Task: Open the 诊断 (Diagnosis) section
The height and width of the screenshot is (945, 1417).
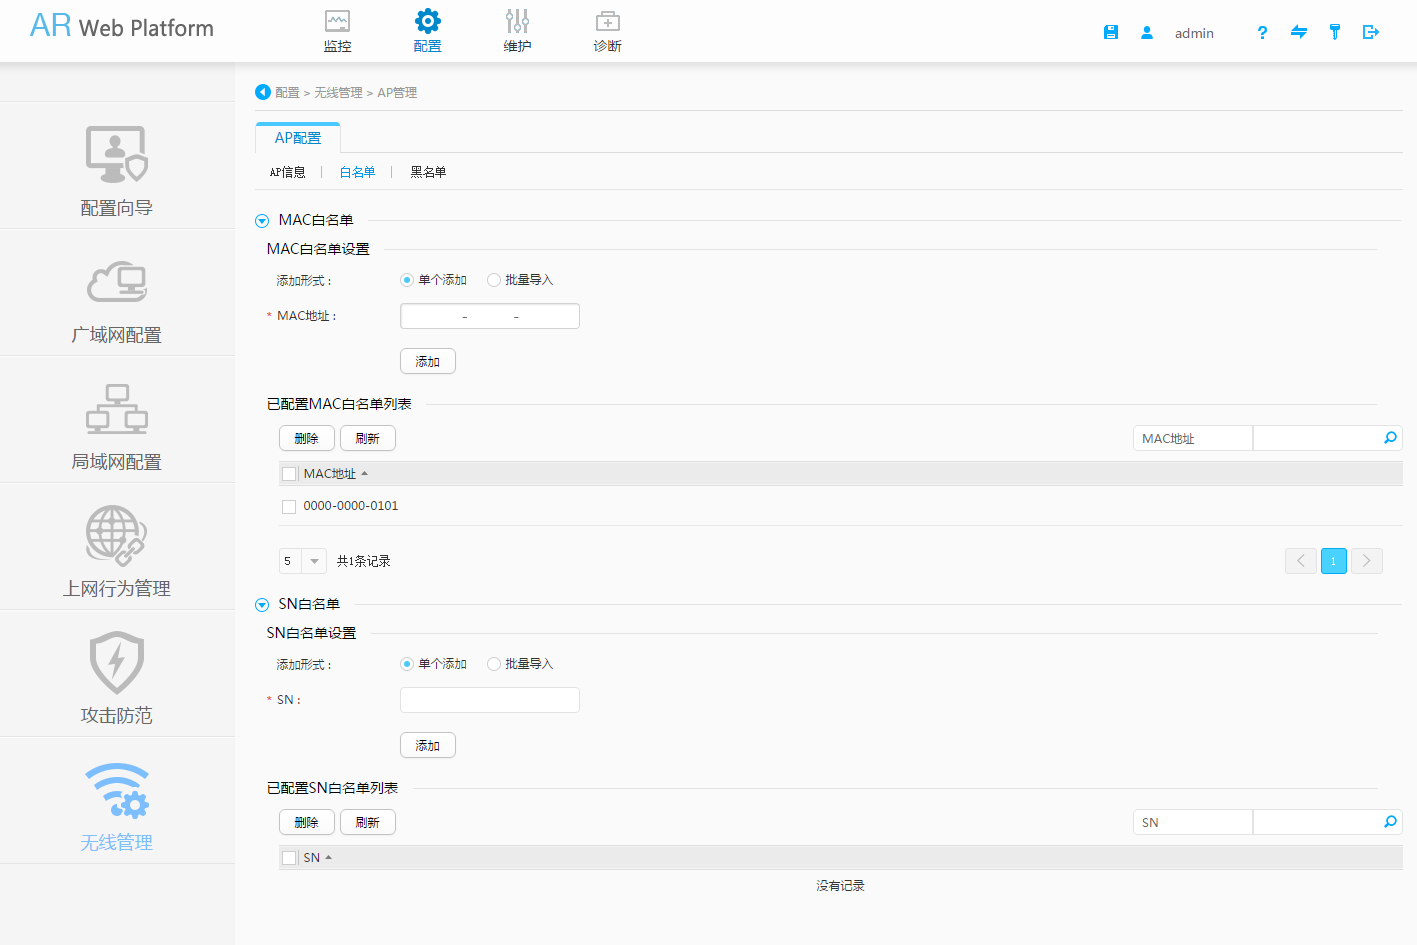Action: 607,30
